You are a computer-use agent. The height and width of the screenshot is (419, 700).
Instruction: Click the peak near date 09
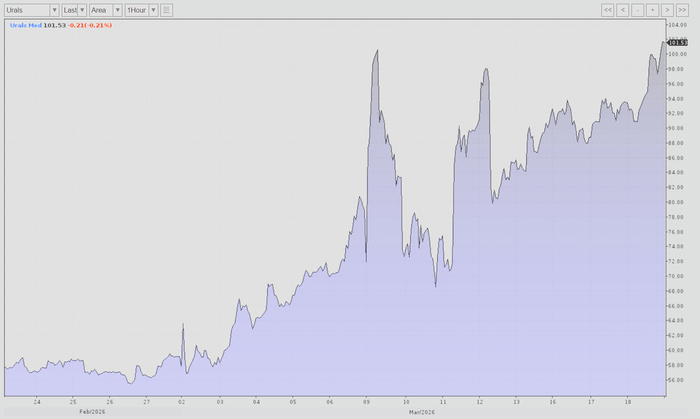coord(376,51)
